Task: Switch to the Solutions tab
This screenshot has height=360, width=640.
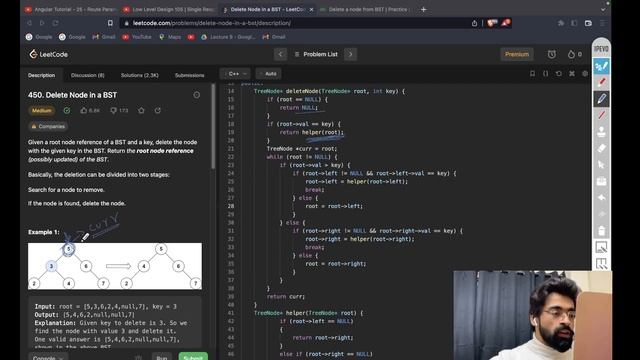Action: [140, 76]
